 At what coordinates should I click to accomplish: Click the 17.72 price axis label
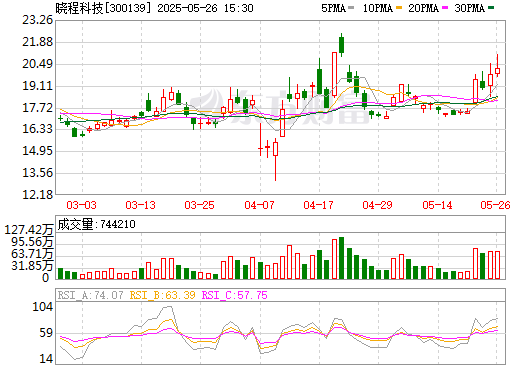click(x=37, y=108)
